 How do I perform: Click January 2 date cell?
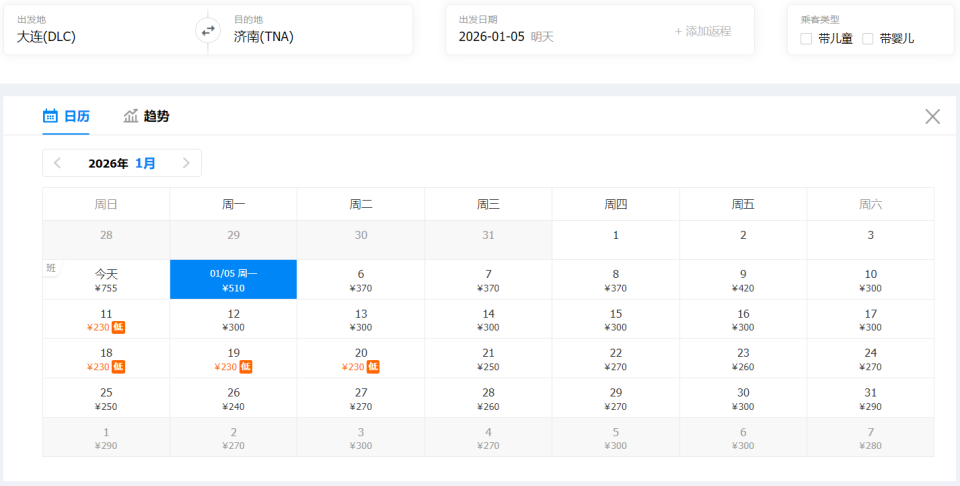point(743,240)
